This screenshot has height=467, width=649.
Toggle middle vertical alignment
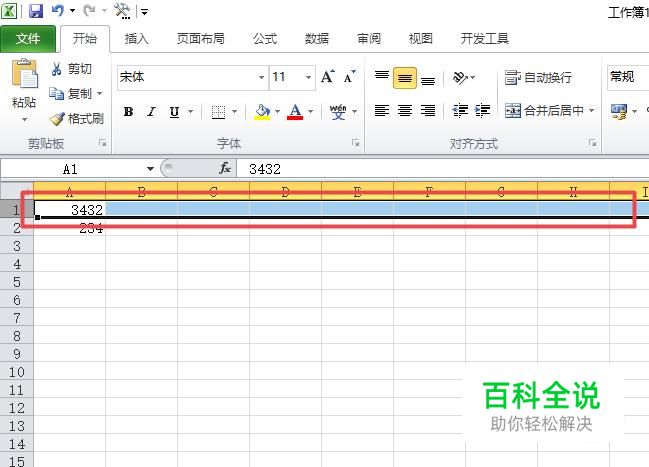pyautogui.click(x=405, y=78)
